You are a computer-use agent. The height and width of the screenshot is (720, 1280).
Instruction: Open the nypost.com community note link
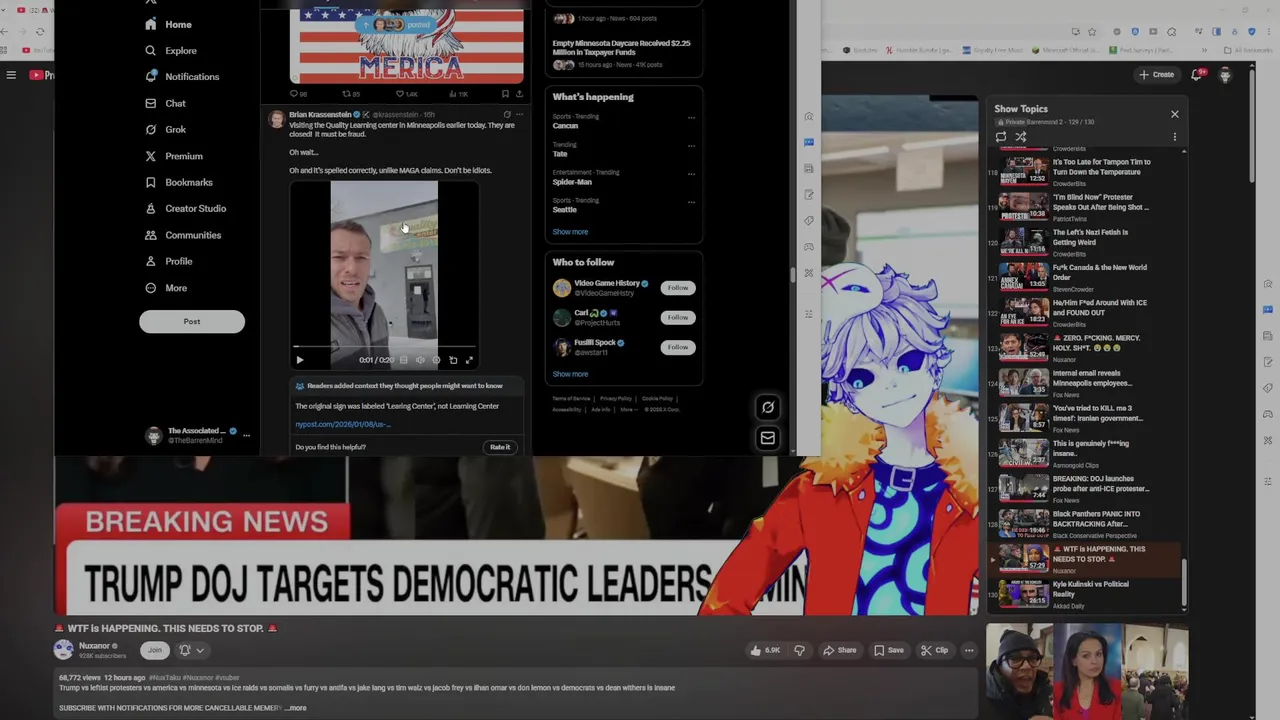(x=342, y=424)
